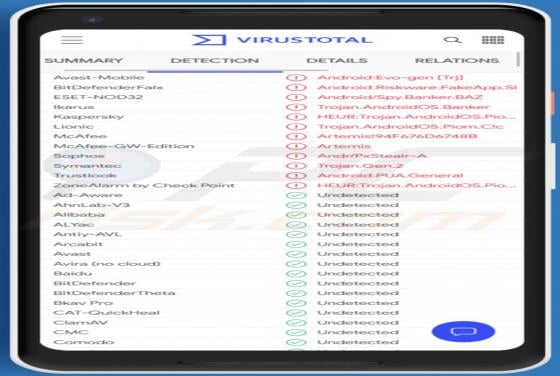Screen dimensions: 560x376
Task: Click the green check for Ad-Aware
Action: 296,195
